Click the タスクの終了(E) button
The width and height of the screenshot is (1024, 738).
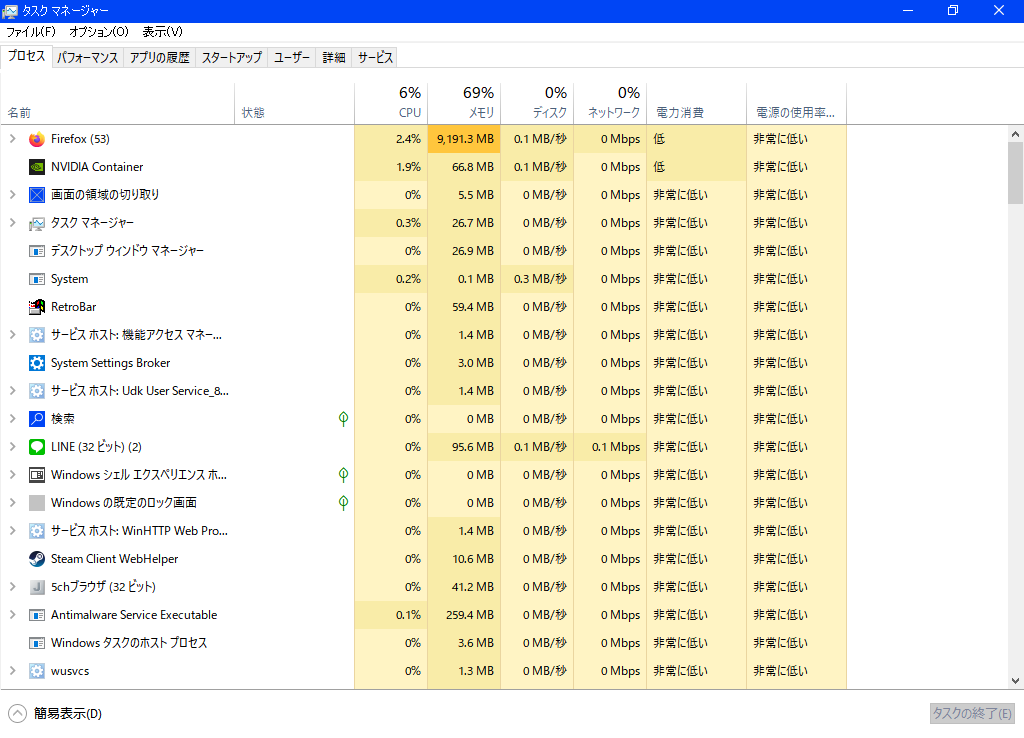click(972, 713)
